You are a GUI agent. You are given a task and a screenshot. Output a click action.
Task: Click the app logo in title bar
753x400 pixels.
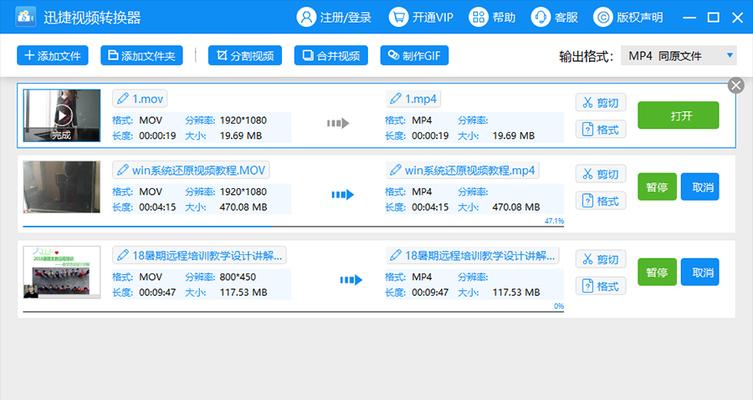pos(25,17)
